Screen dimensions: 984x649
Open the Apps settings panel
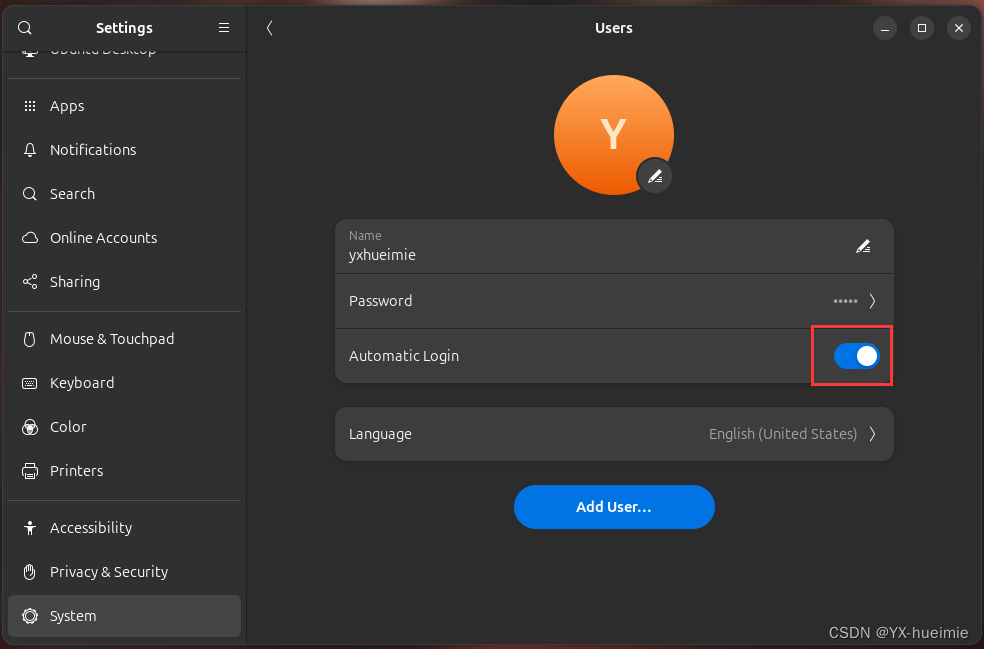(x=124, y=106)
